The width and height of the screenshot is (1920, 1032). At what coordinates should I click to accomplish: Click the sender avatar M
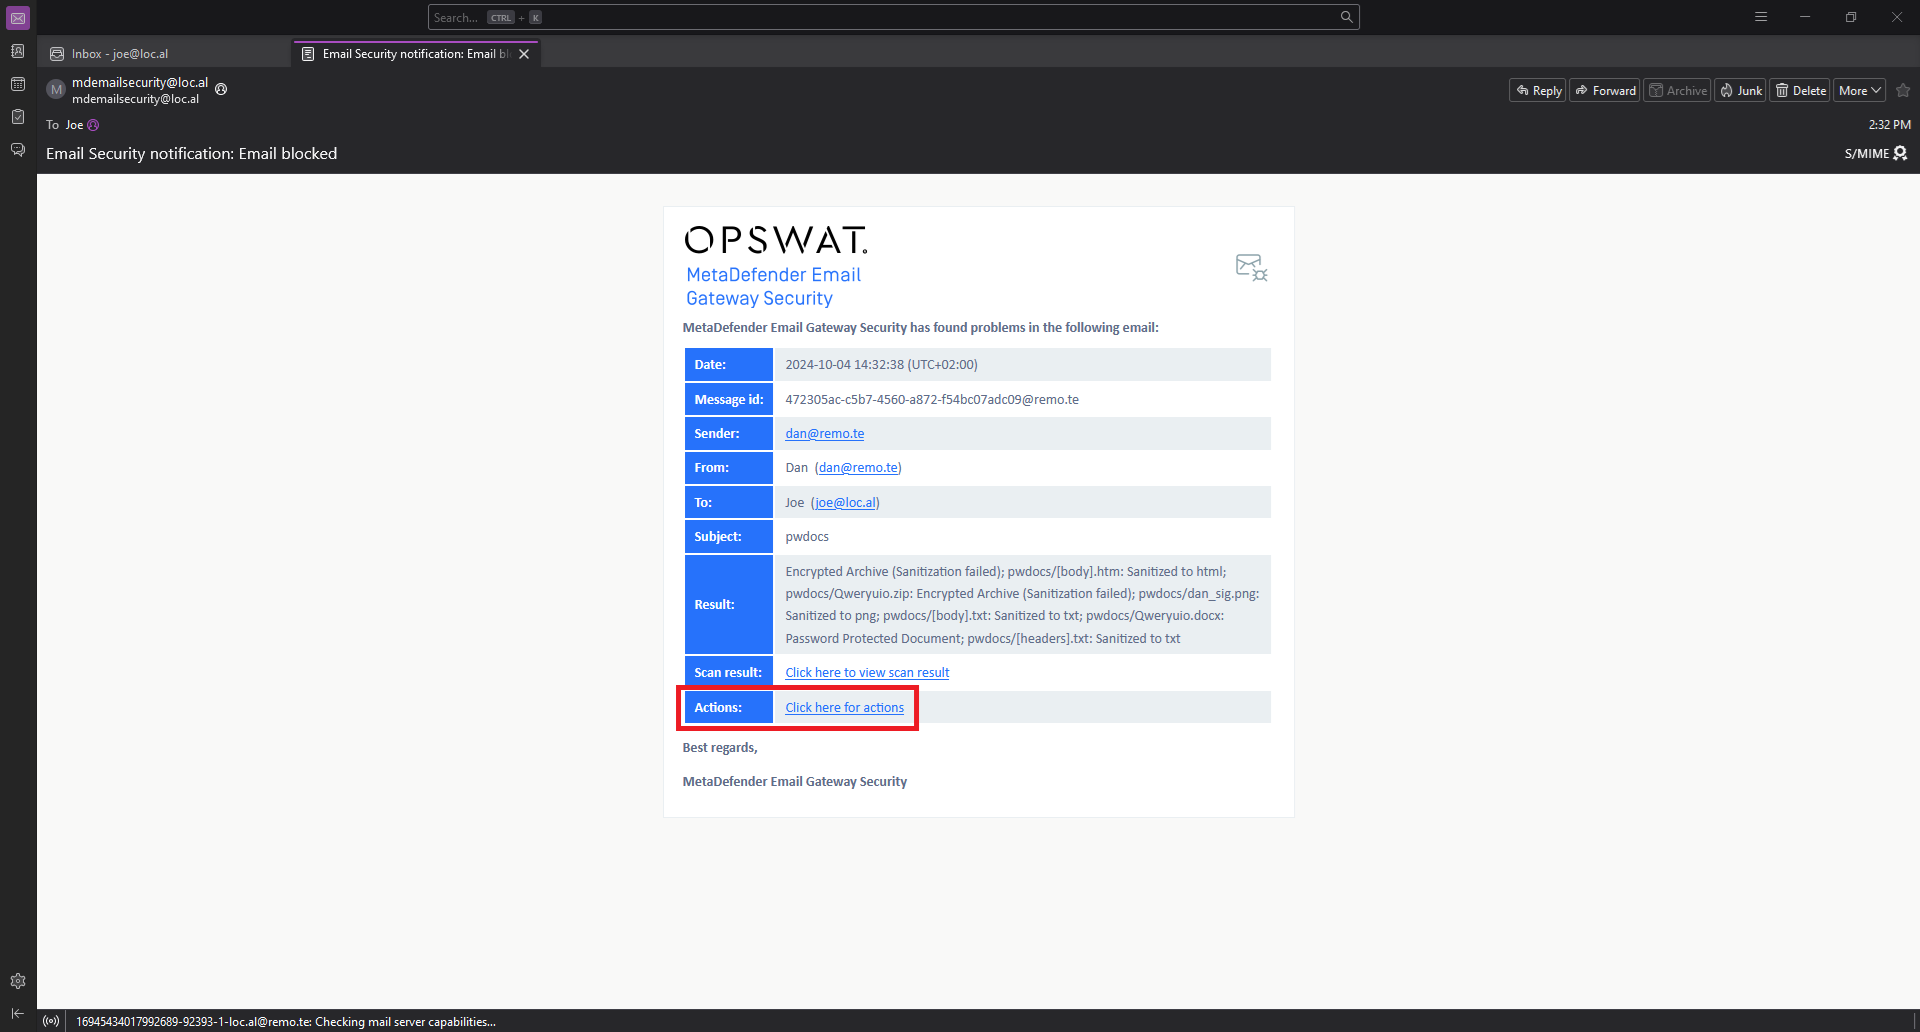coord(56,90)
